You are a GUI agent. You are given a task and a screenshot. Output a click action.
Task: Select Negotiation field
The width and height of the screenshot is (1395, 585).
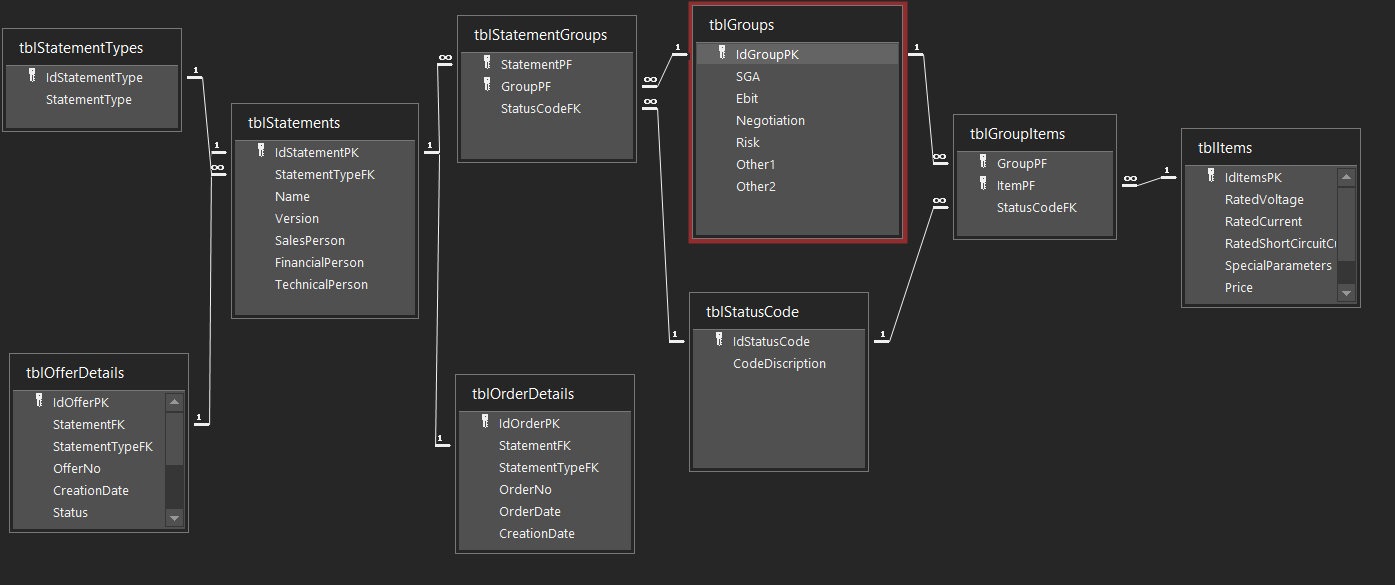coord(770,120)
